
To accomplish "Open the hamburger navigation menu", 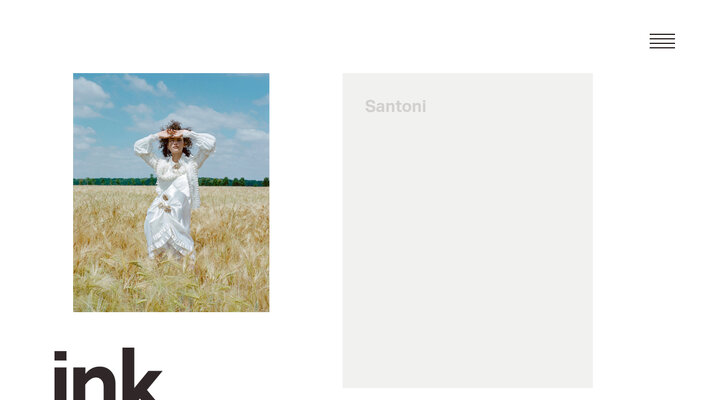I will coord(662,41).
